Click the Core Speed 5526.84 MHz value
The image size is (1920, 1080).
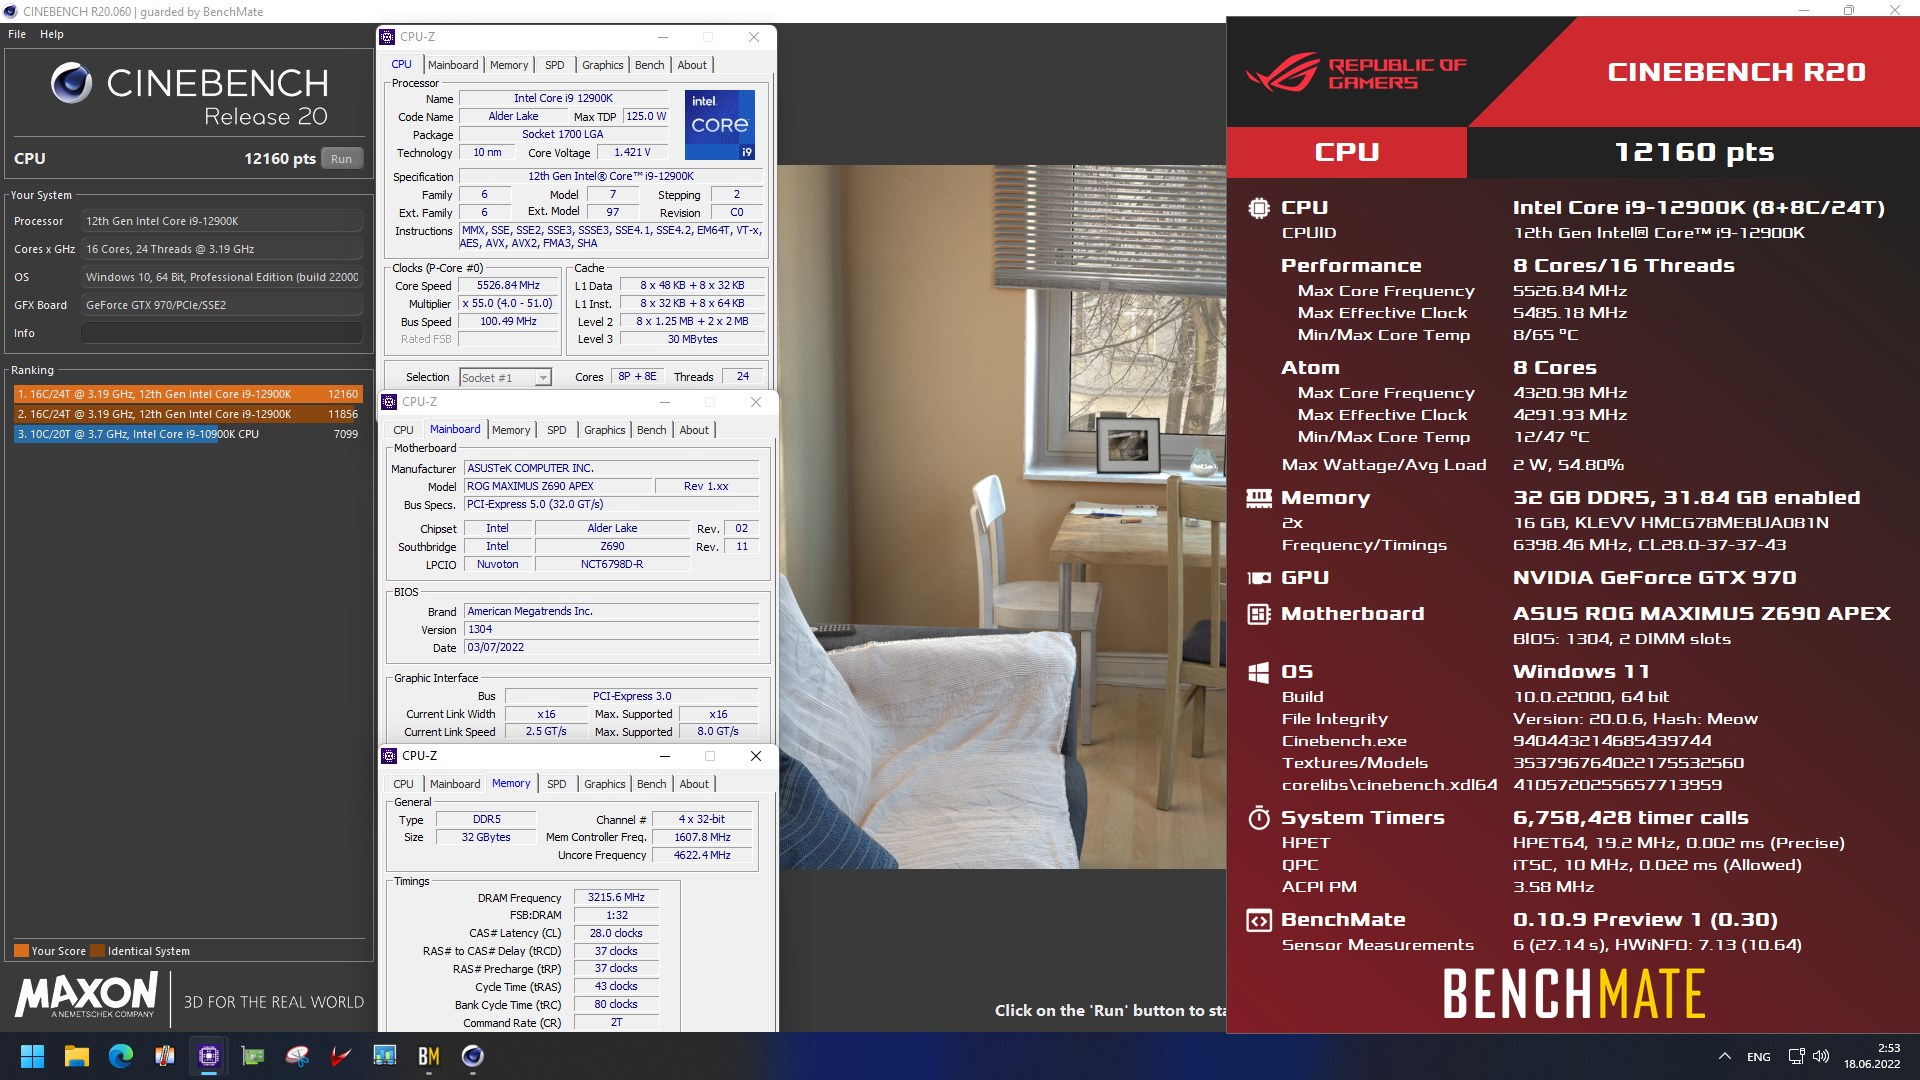508,286
